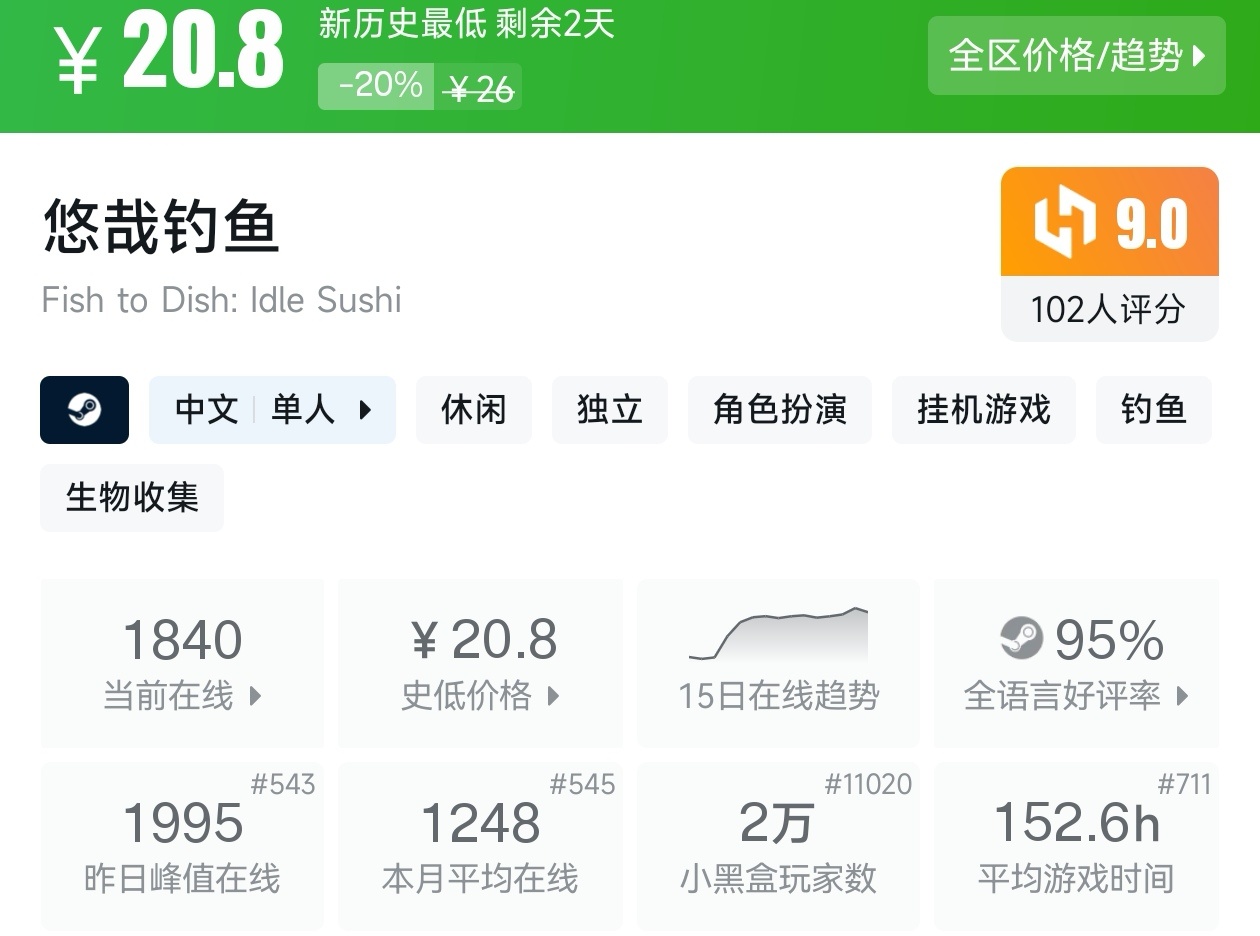Open 小黑盒玩家数 stat card
Screen dimensions: 1260x936
pyautogui.click(x=778, y=846)
